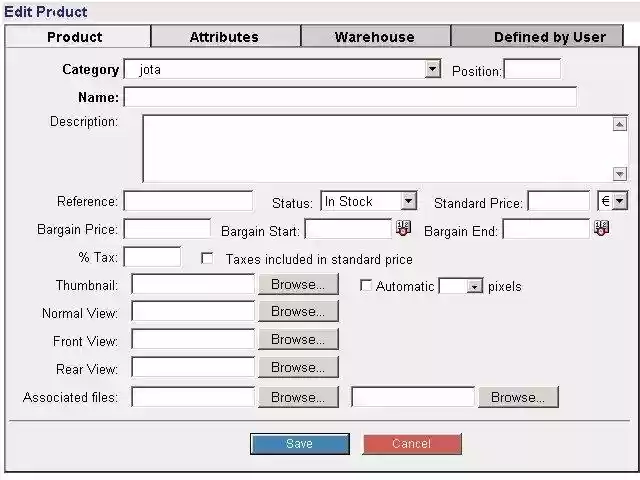Browse for a Rear View image
640x480 pixels.
point(298,367)
